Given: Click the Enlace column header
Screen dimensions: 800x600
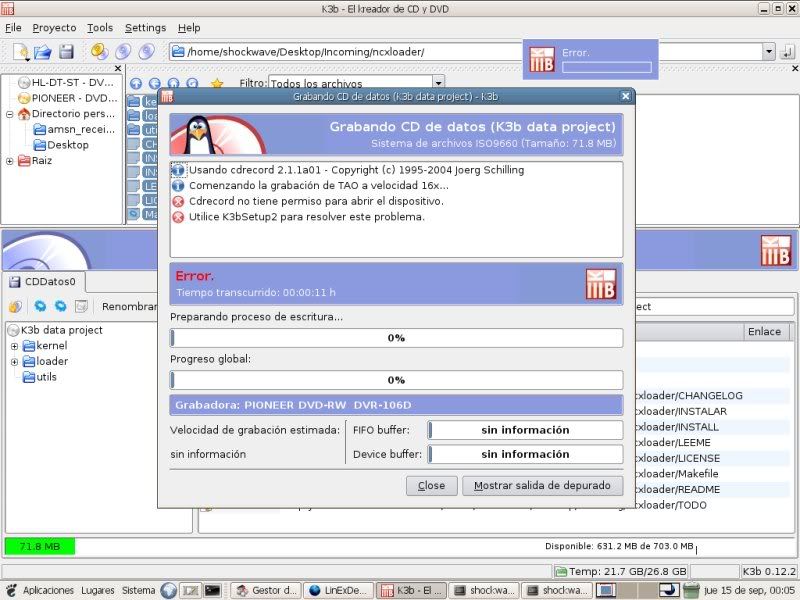Looking at the screenshot, I should pos(765,332).
